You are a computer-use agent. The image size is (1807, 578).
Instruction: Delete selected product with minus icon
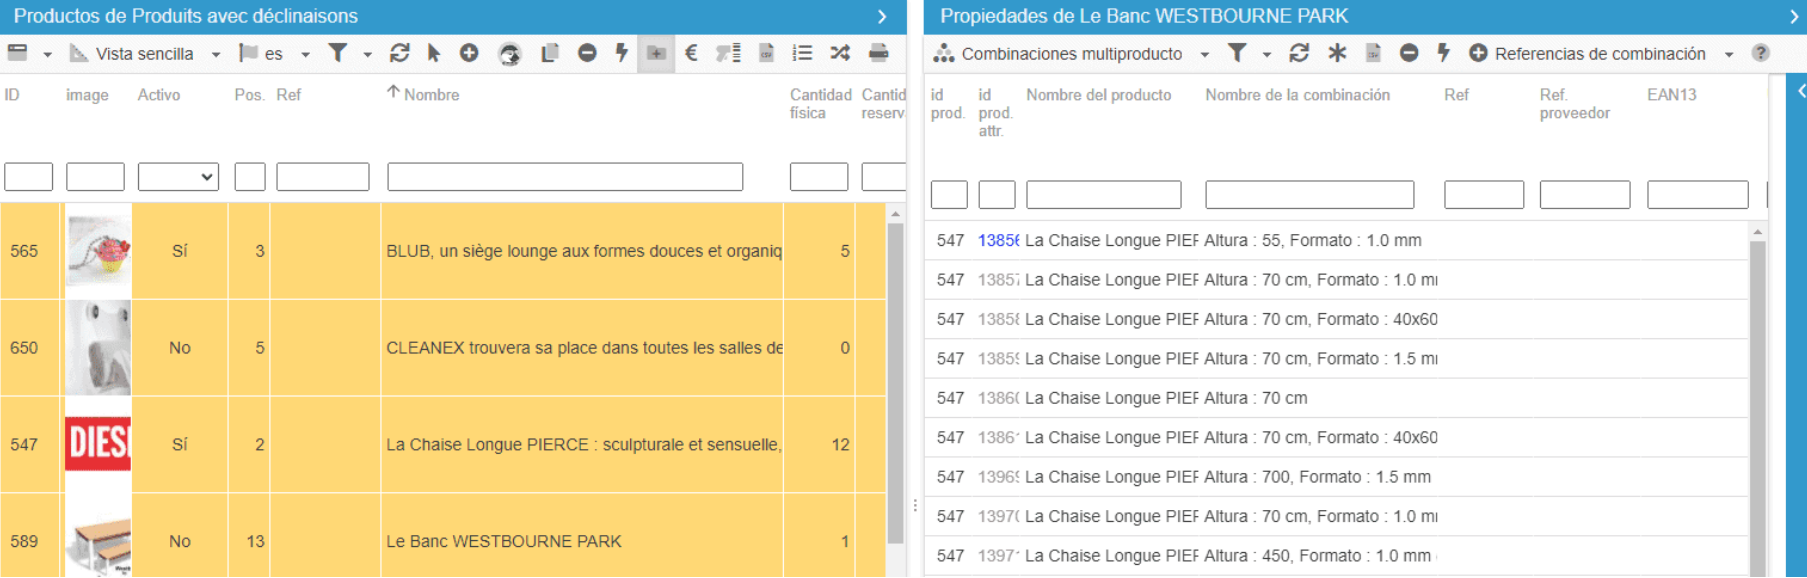tap(587, 53)
